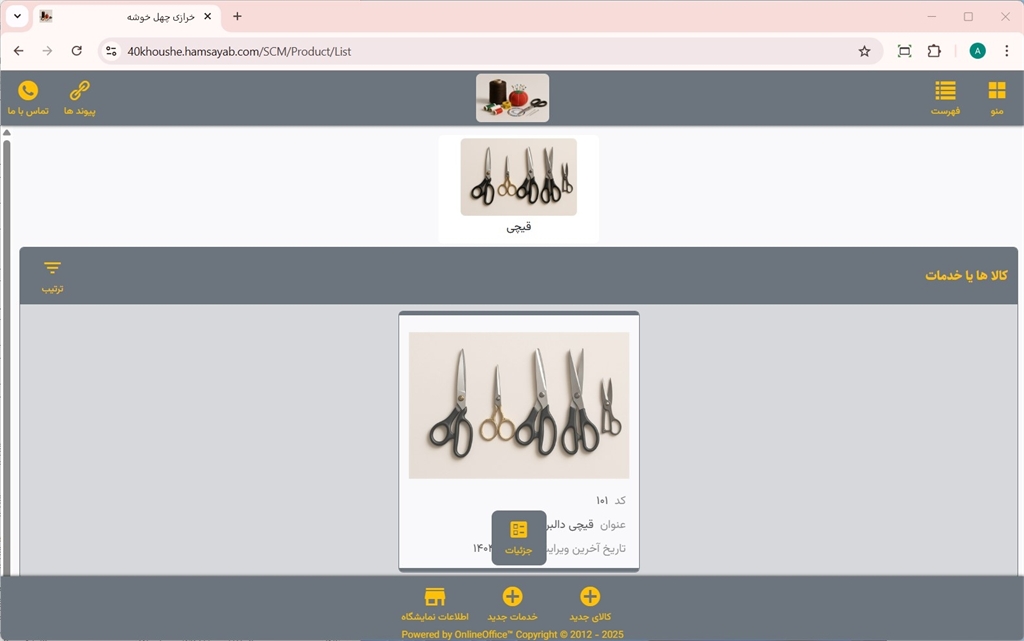Select the قیچی category thumbnail
This screenshot has width=1024, height=641.
518,178
